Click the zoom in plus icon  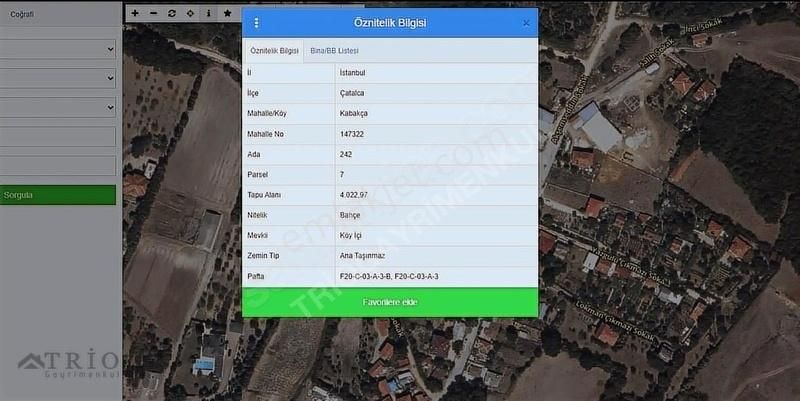[135, 13]
